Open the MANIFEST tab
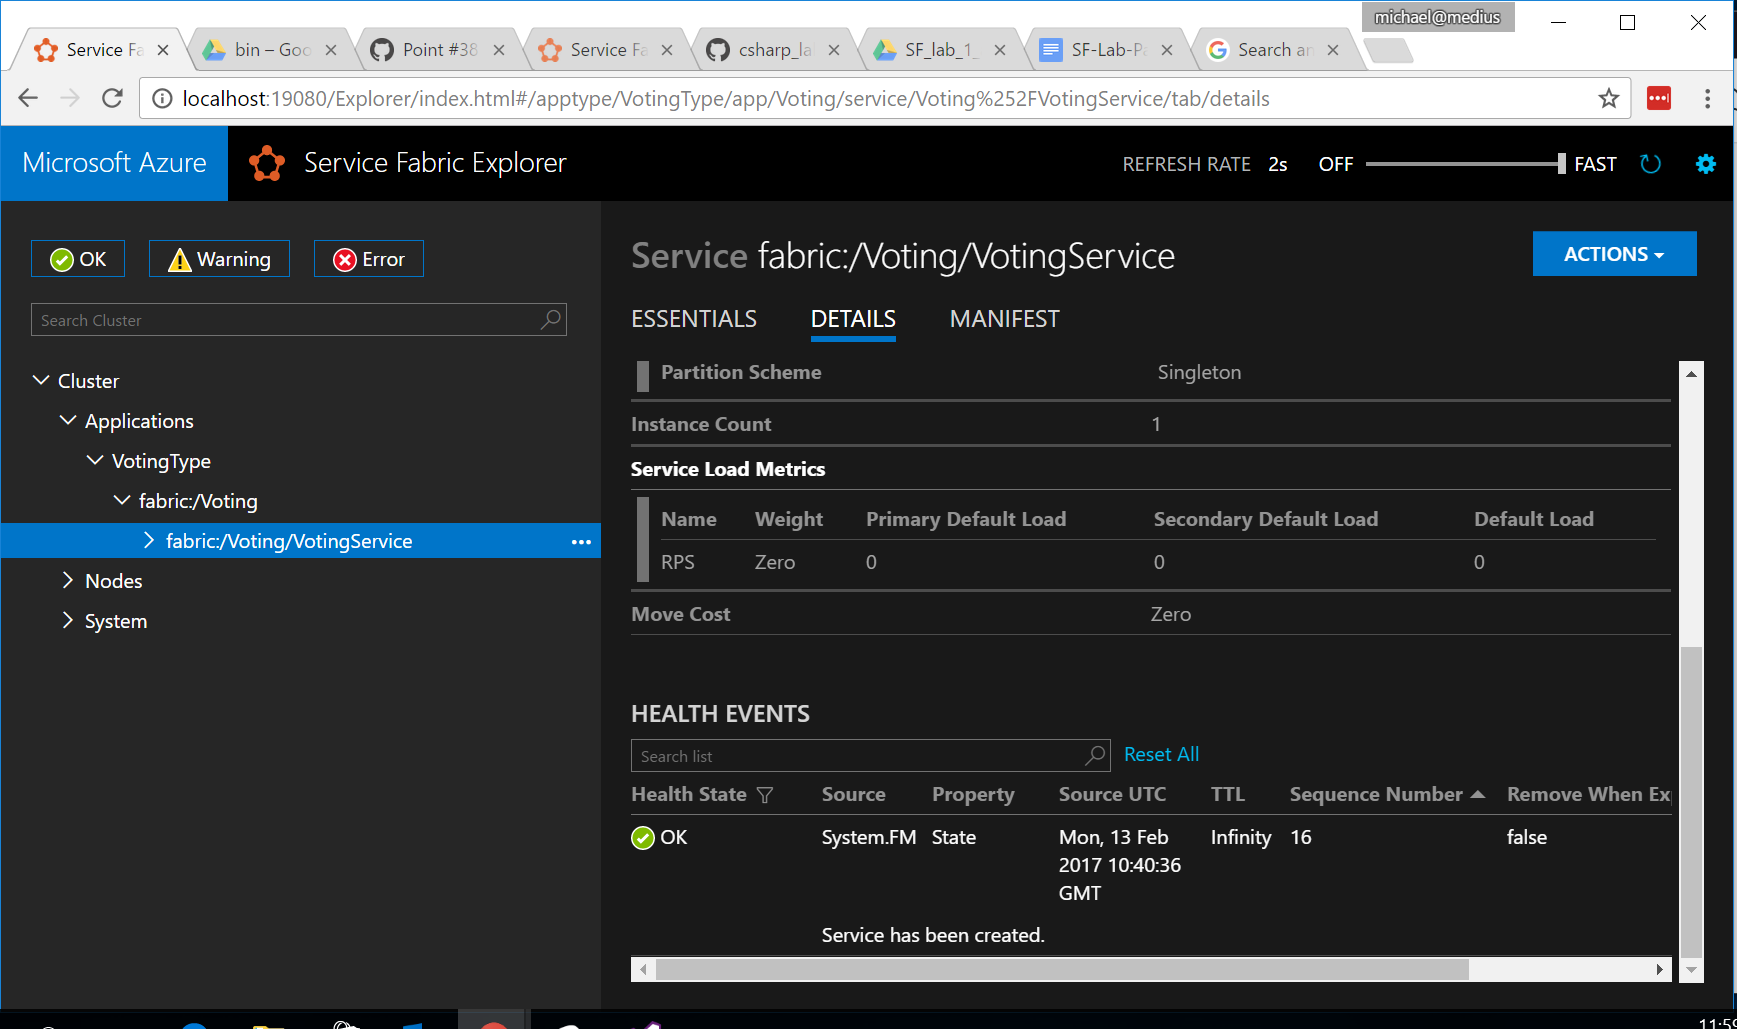Screen dimensions: 1737x1029 click(1004, 319)
